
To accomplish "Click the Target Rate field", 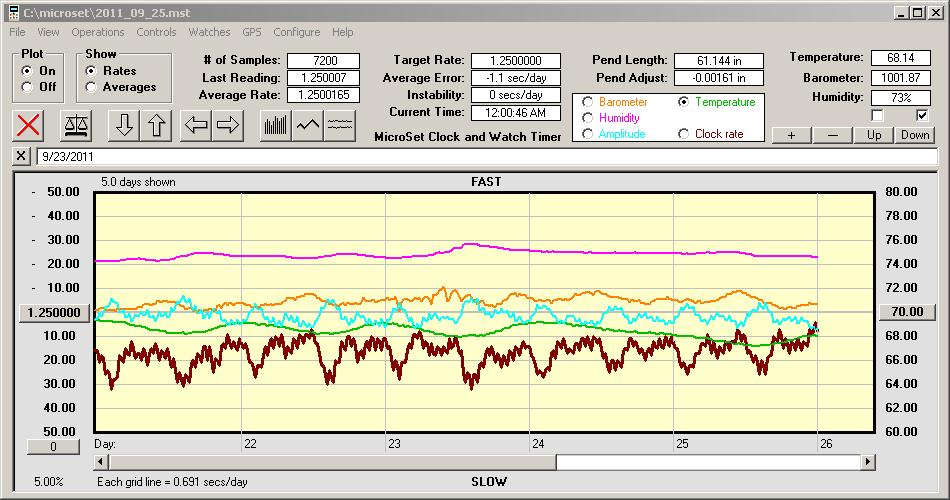I will click(x=516, y=61).
